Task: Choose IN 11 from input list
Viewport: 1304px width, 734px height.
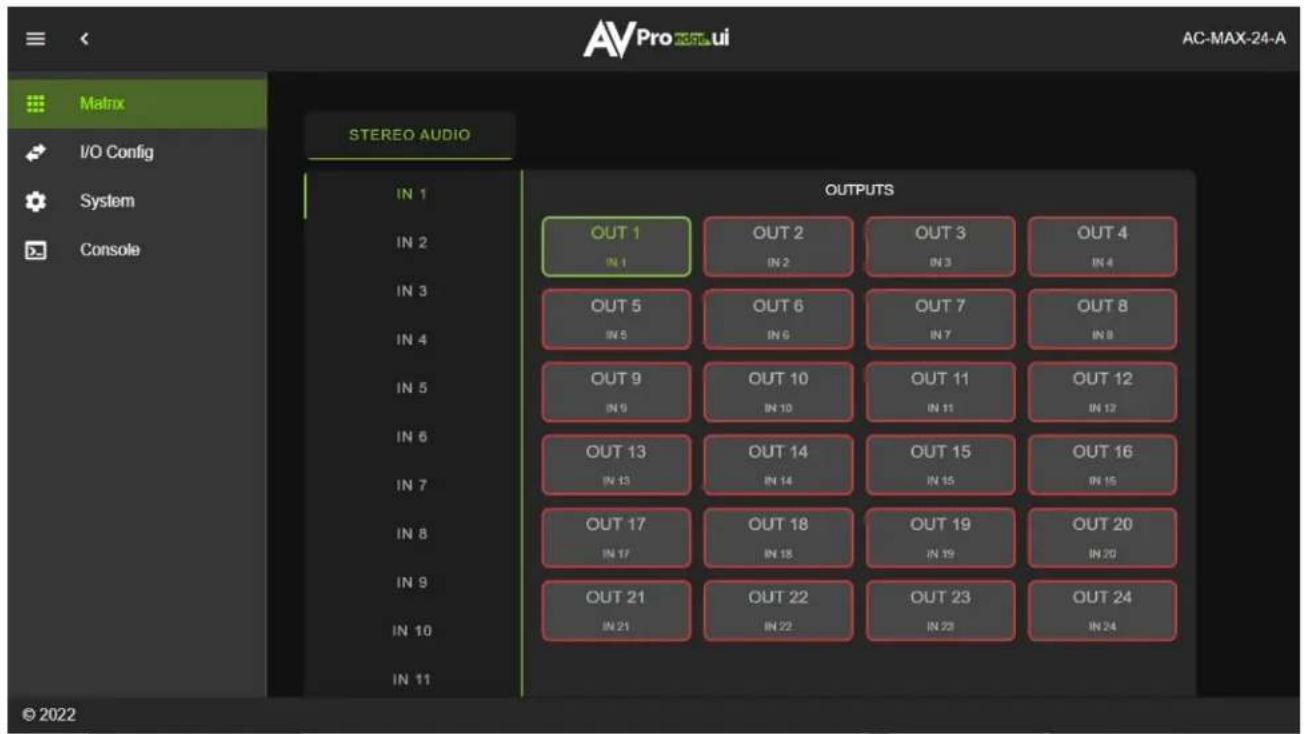Action: [x=412, y=679]
